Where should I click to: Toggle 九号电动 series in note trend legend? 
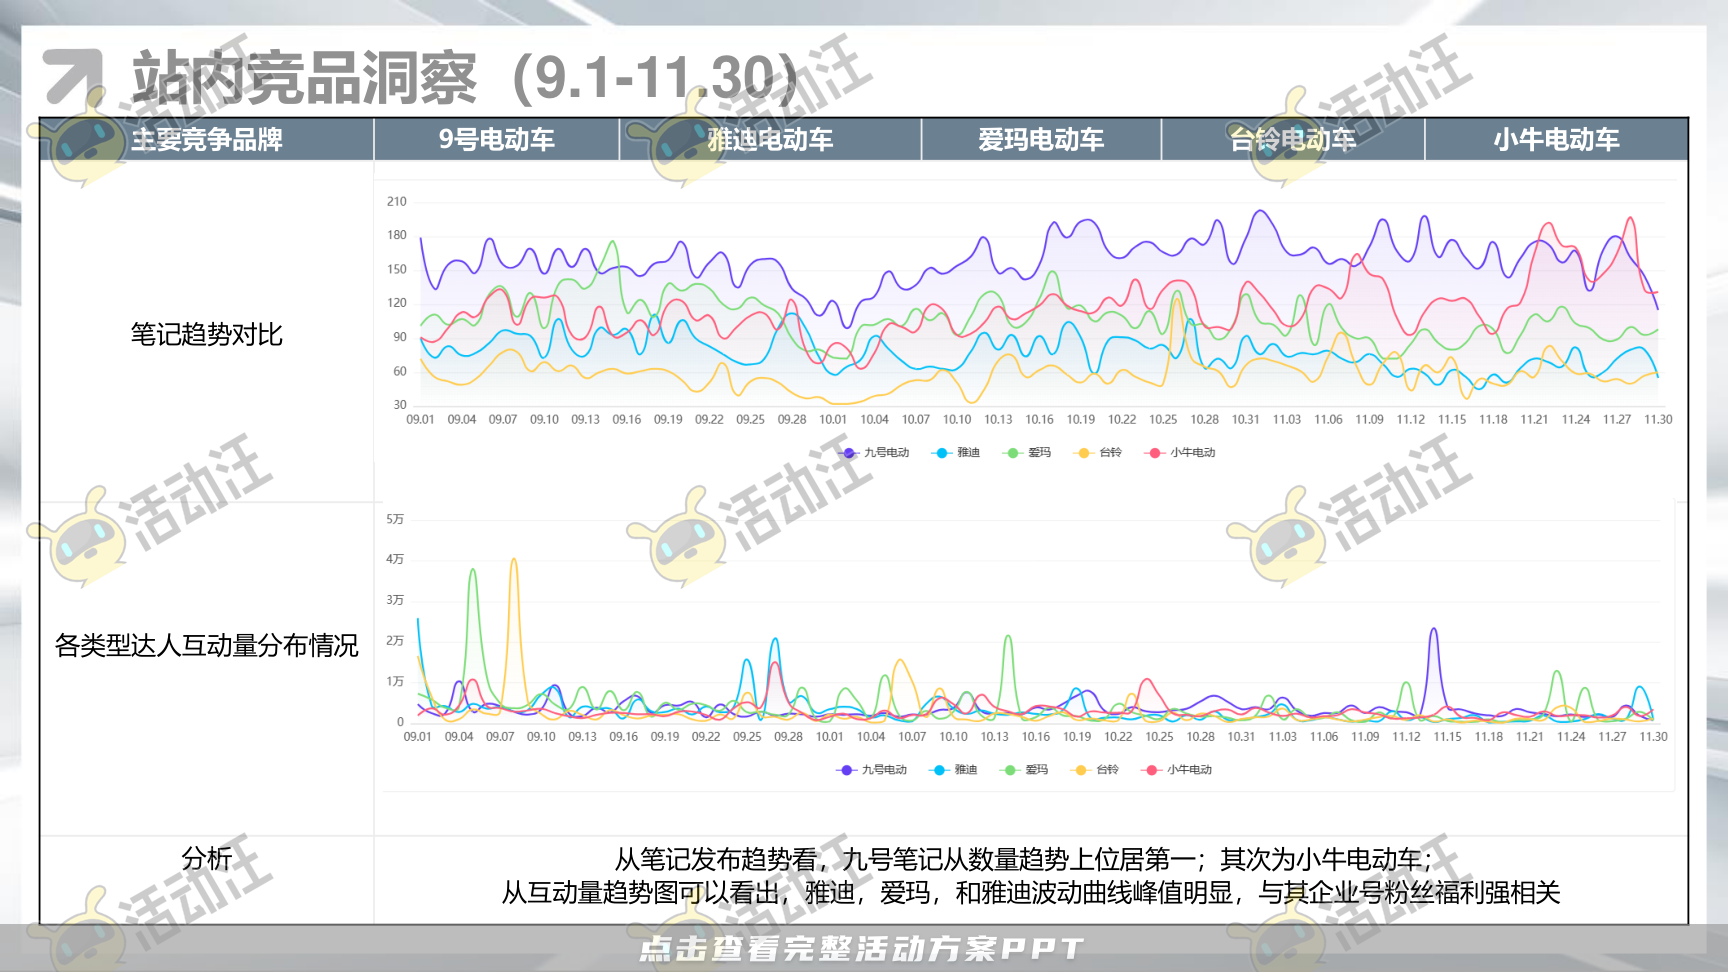[x=874, y=453]
